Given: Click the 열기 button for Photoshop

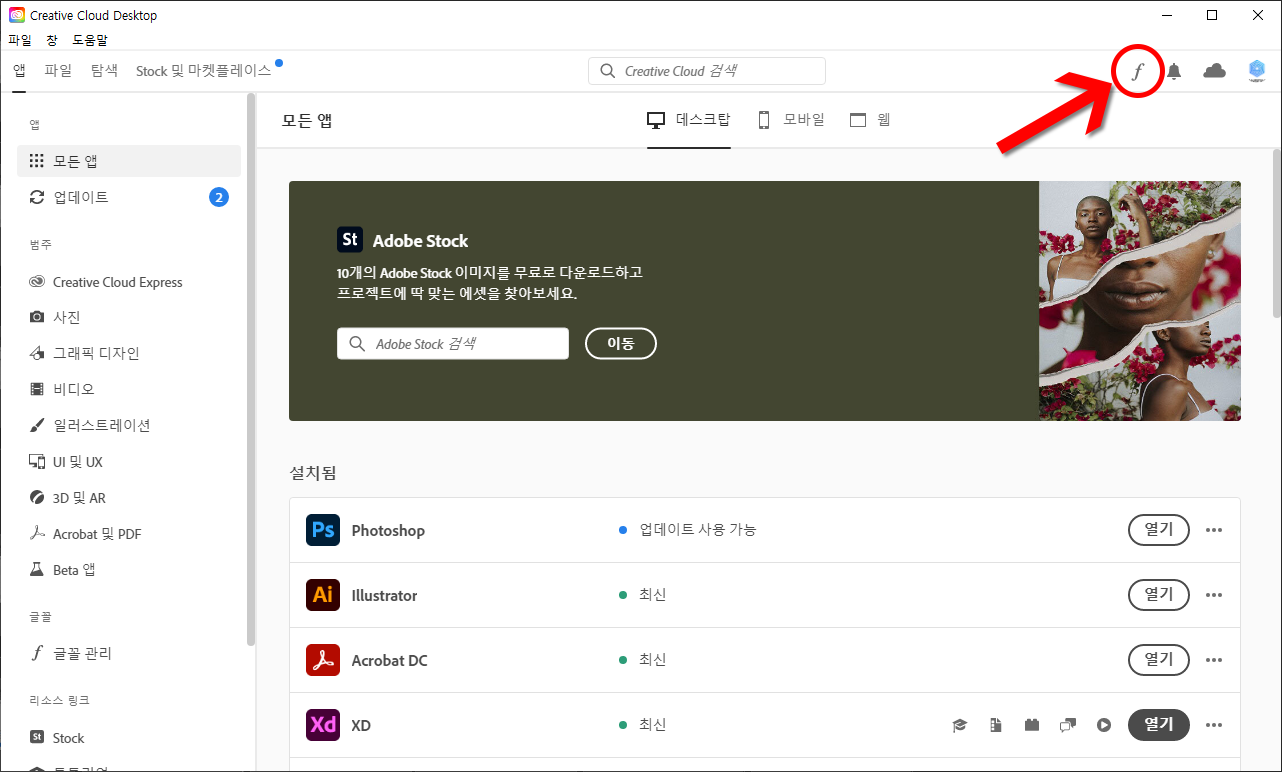Looking at the screenshot, I should [1159, 530].
